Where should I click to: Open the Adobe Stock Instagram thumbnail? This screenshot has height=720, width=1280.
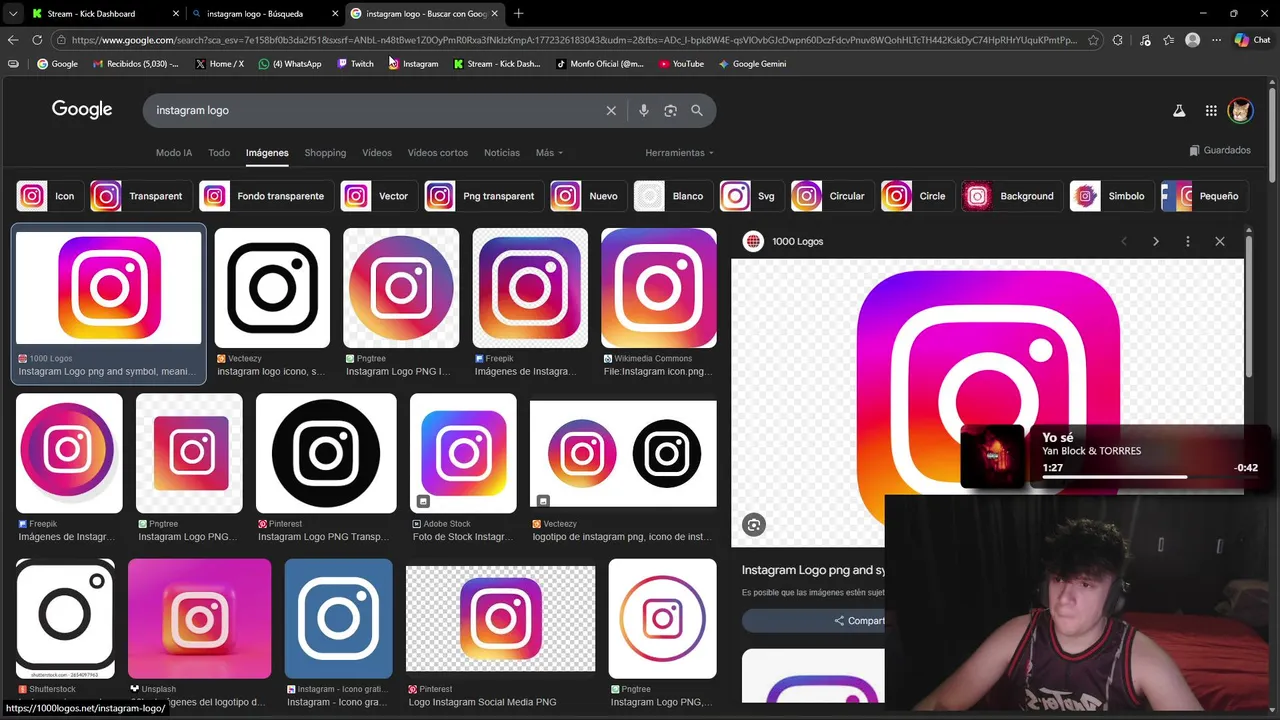463,453
